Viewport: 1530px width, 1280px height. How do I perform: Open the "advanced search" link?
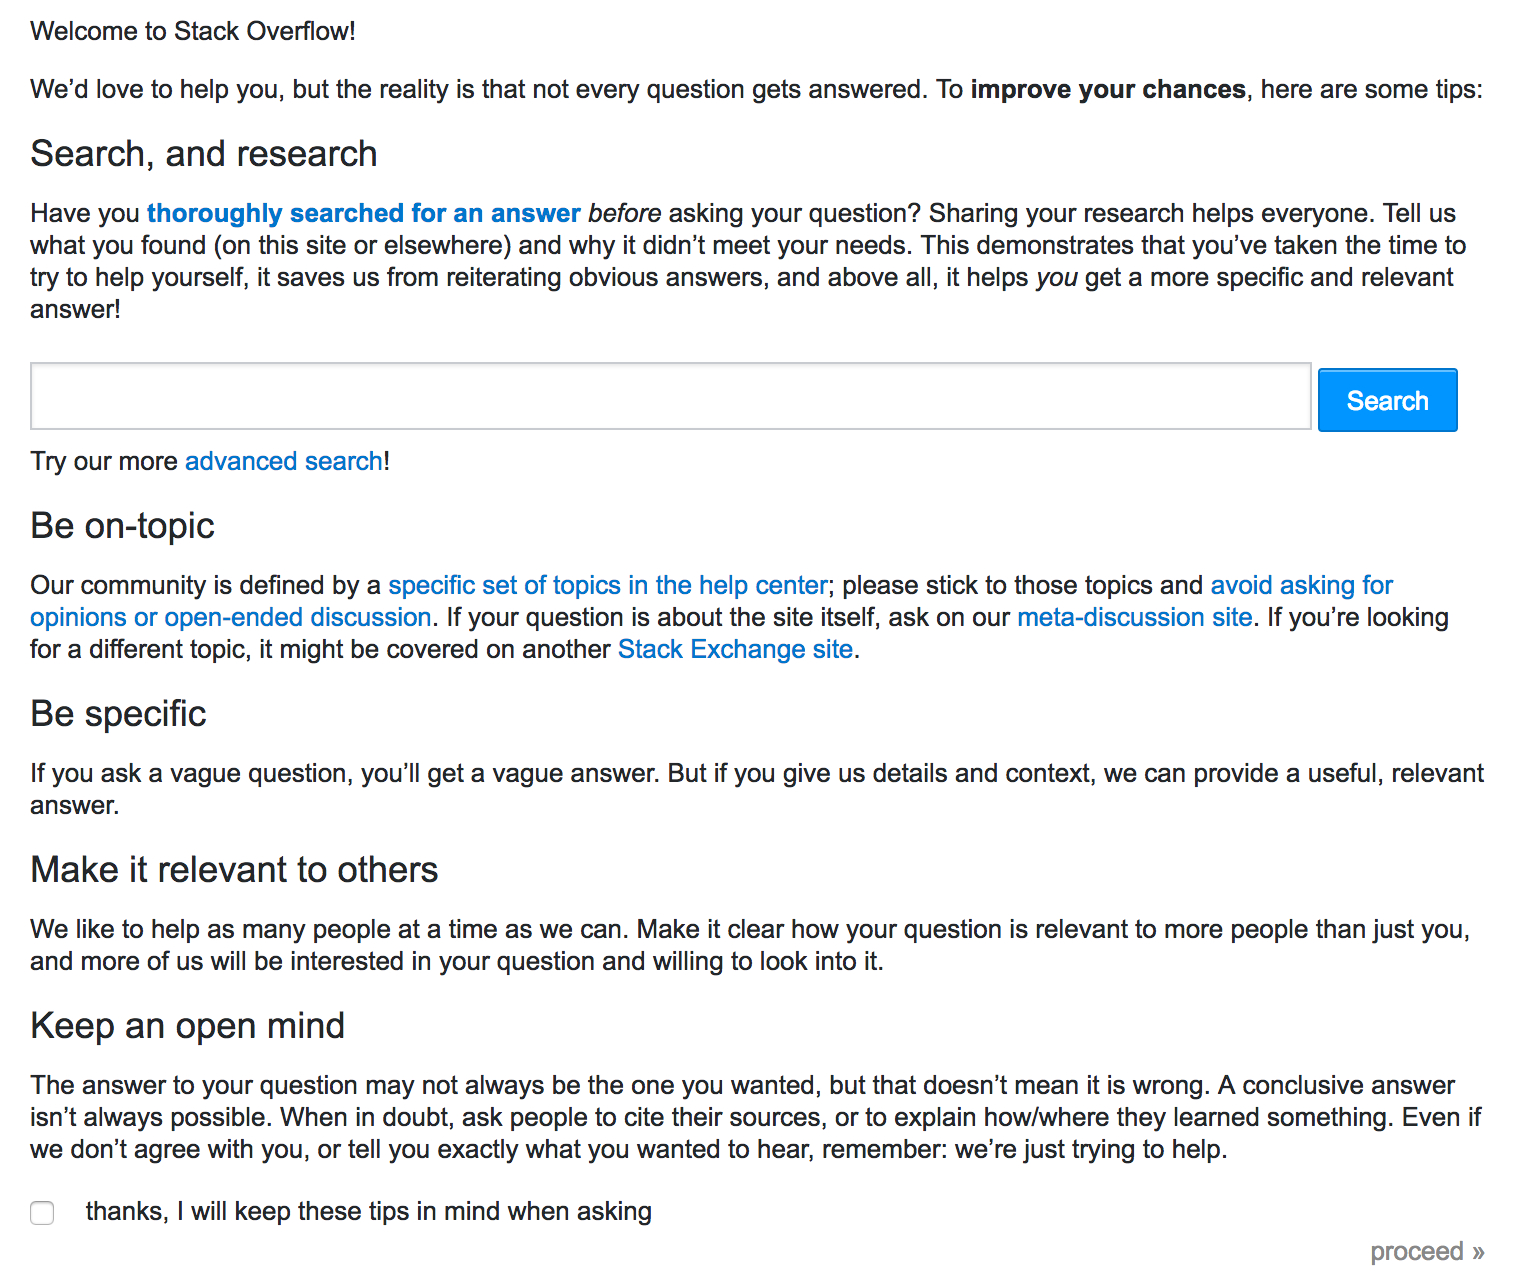coord(284,461)
